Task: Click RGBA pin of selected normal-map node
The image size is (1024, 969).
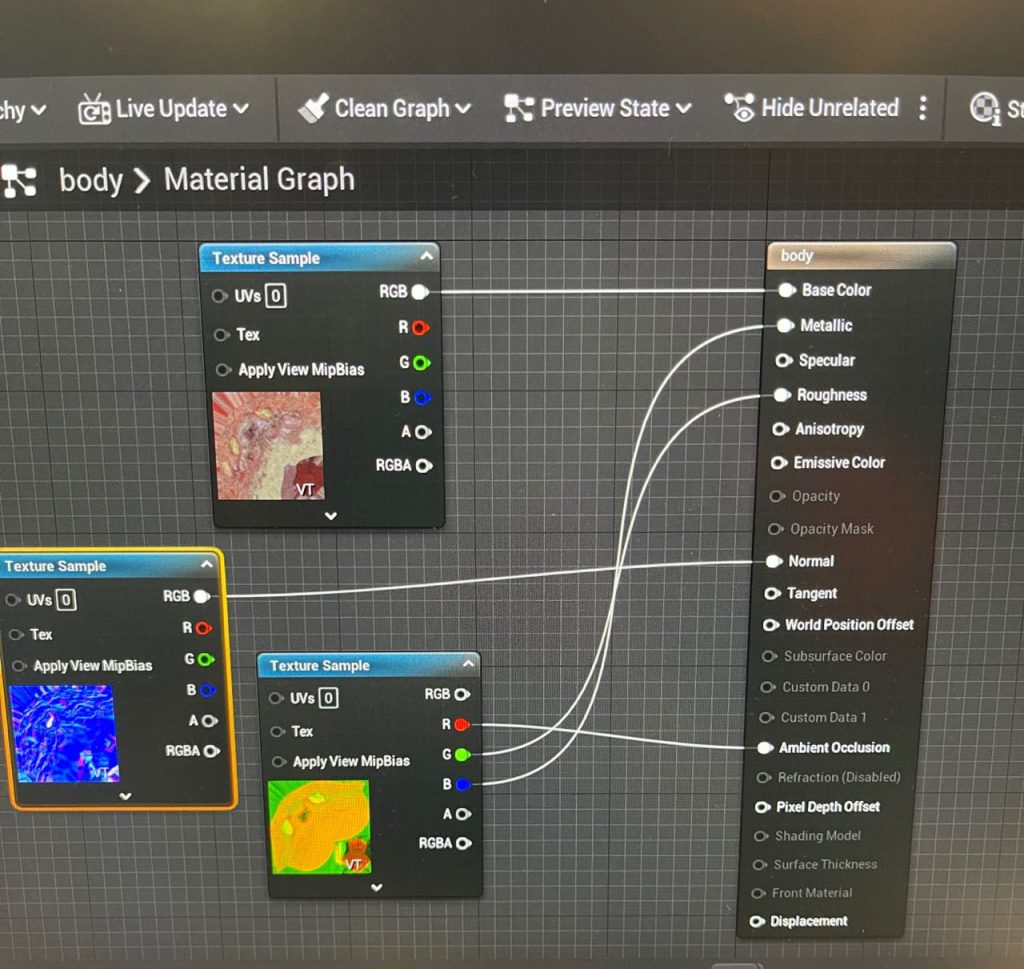Action: tap(212, 751)
